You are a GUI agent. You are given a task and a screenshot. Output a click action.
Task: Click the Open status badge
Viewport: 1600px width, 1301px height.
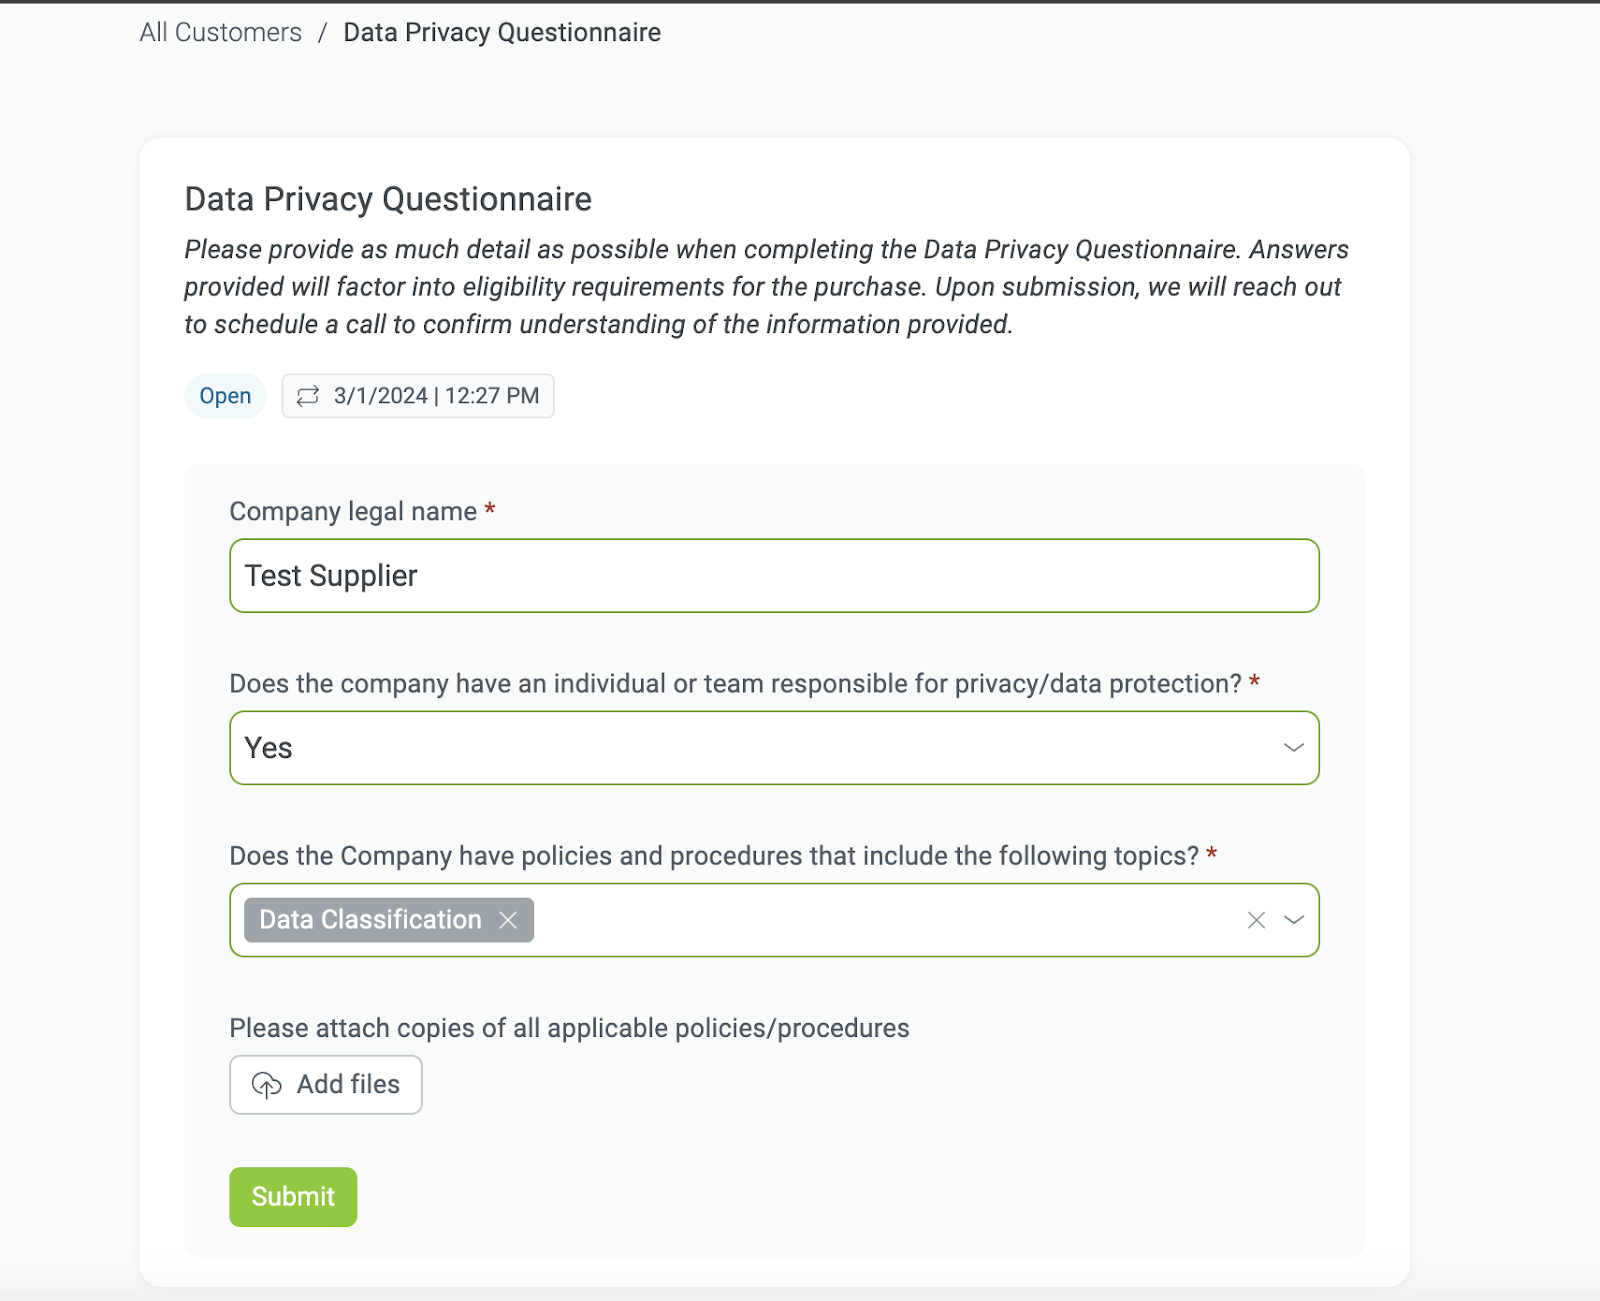(x=224, y=395)
